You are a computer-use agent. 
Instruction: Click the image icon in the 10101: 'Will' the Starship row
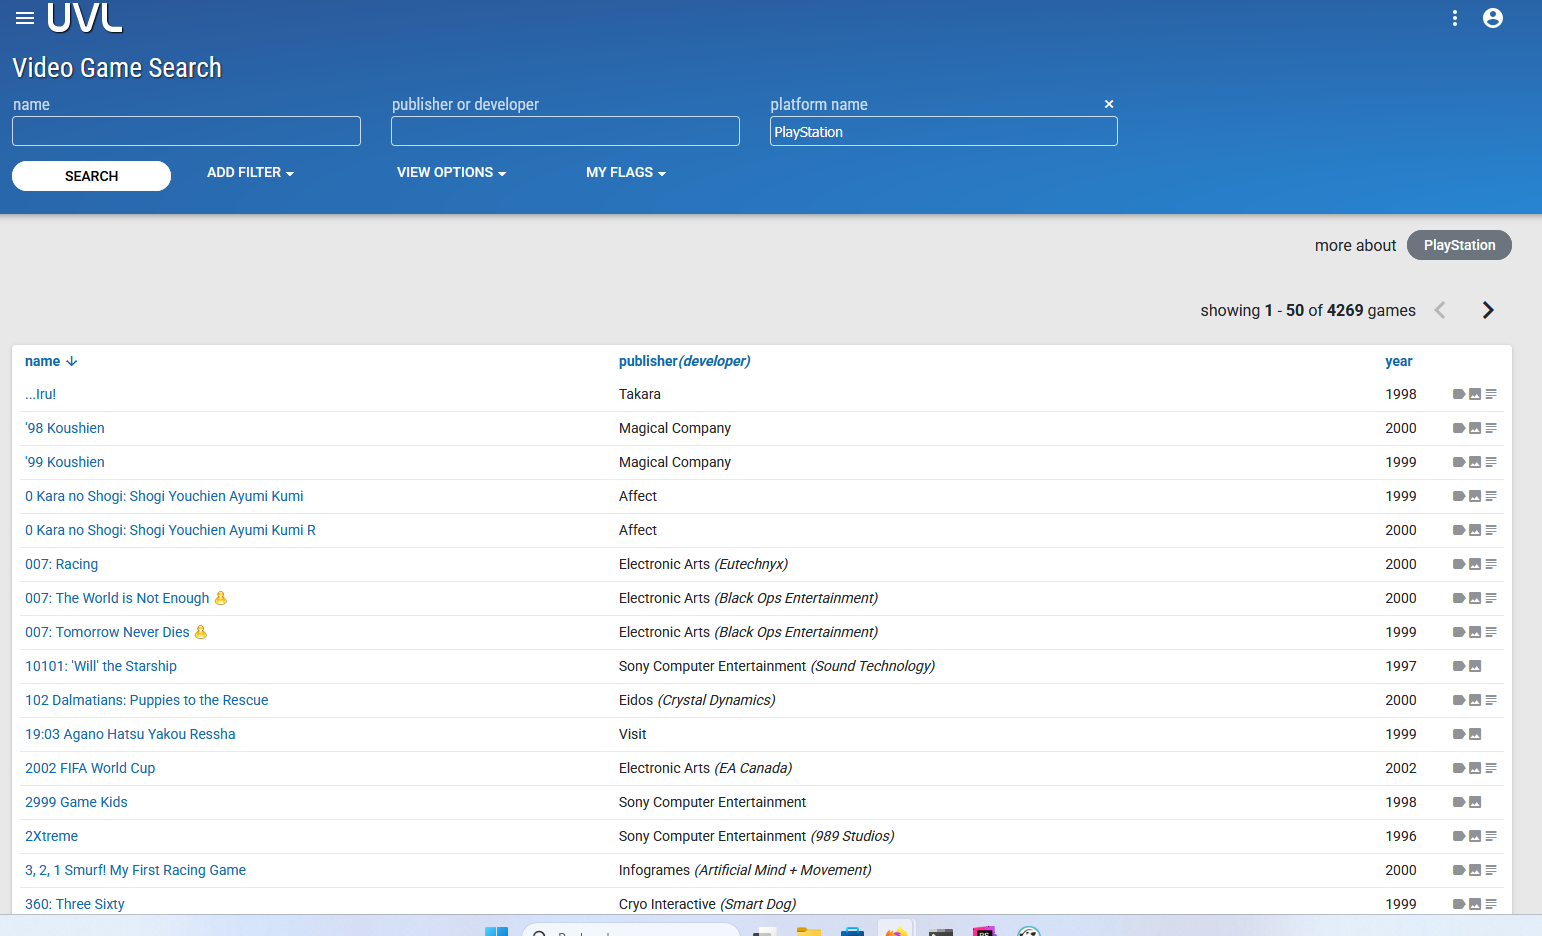click(x=1475, y=666)
